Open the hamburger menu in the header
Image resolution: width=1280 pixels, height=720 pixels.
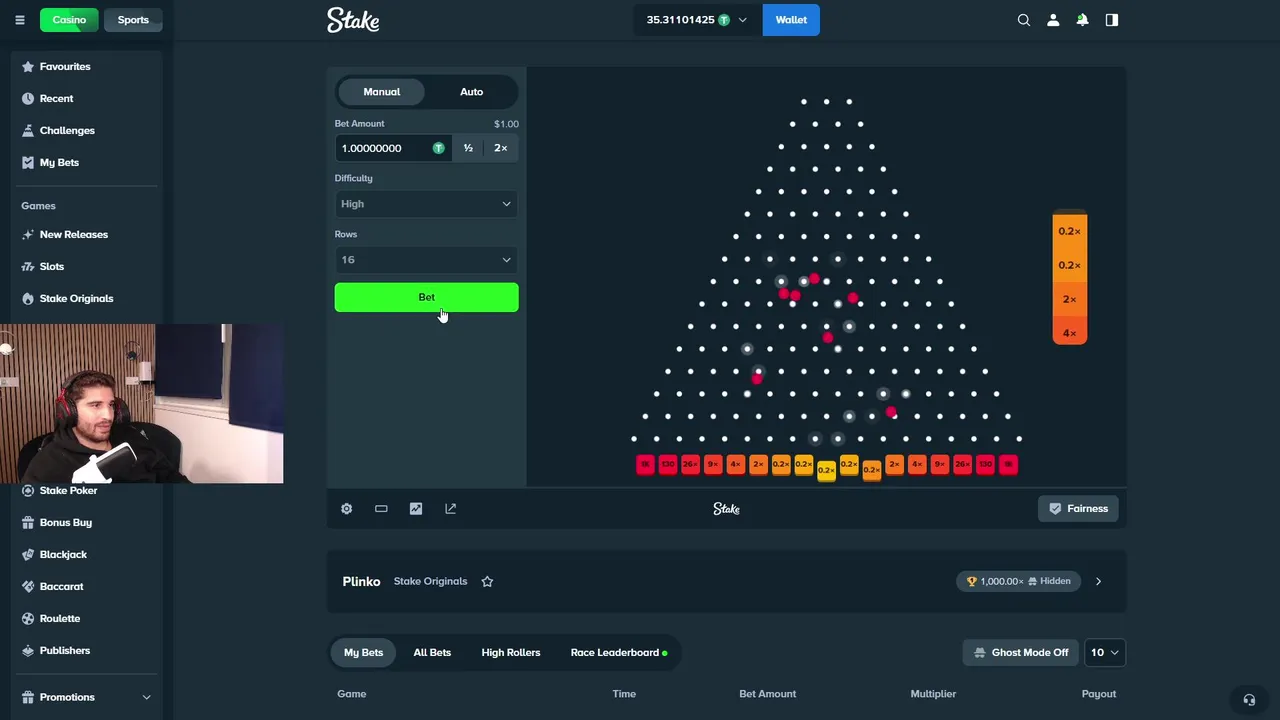click(x=19, y=20)
